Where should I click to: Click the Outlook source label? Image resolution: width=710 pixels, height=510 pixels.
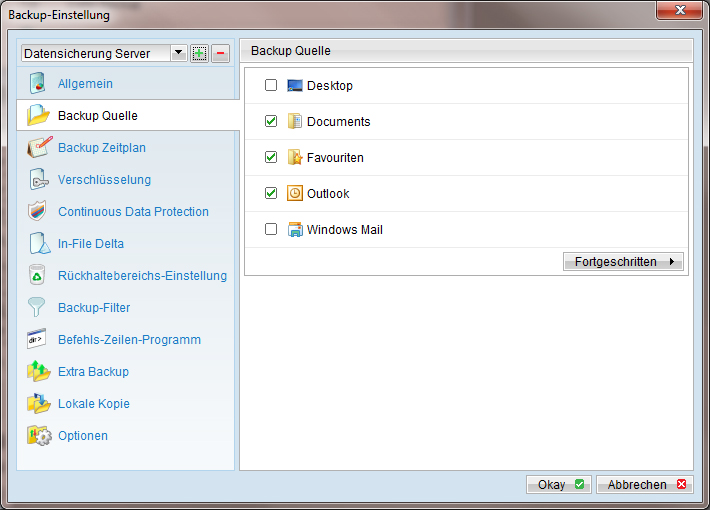[328, 193]
